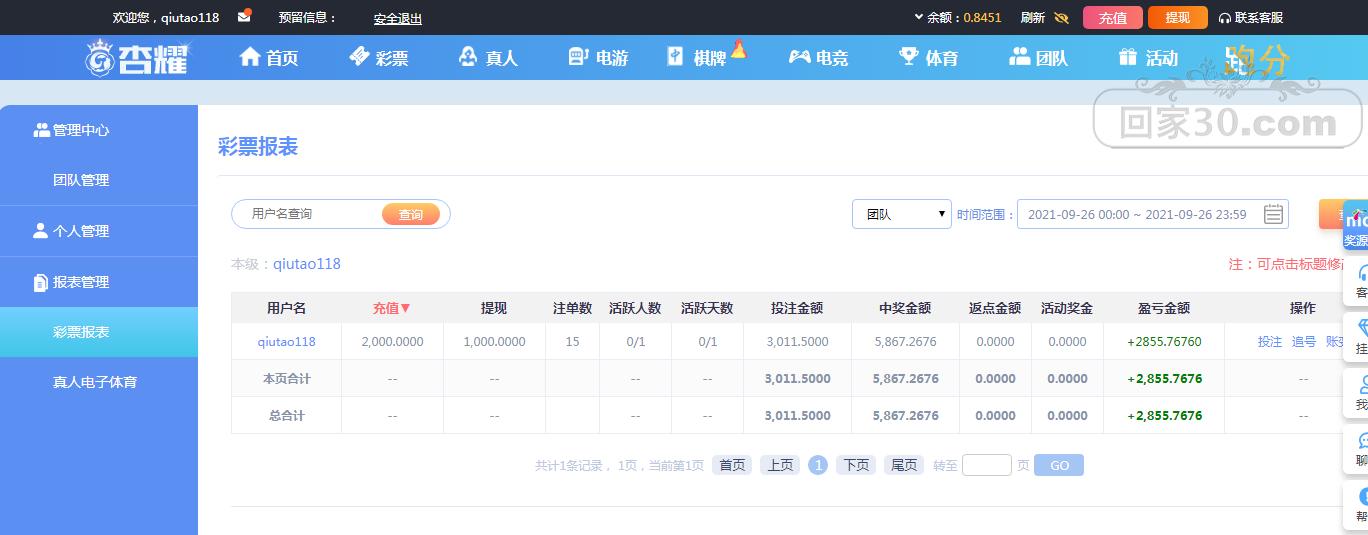Click the orange 查询 search button
Image resolution: width=1368 pixels, height=535 pixels.
411,214
